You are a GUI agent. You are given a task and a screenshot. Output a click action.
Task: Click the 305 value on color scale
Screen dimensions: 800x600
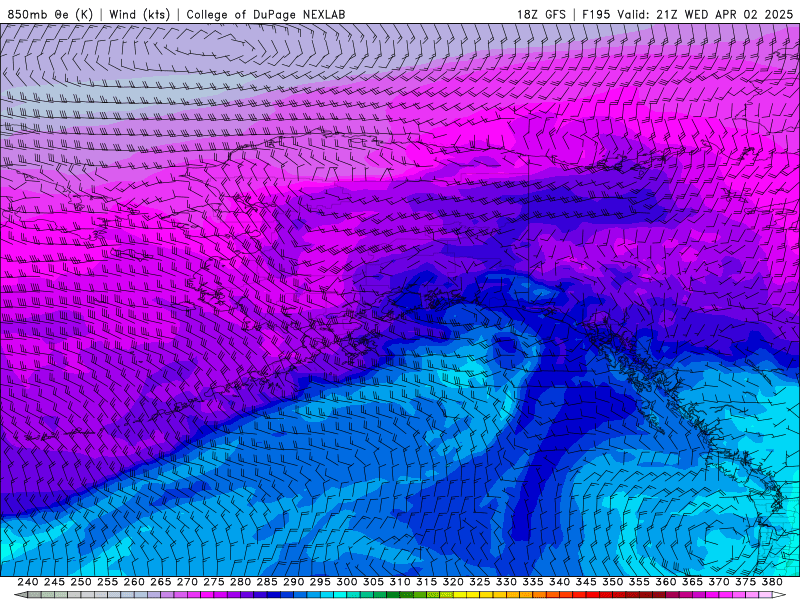point(373,582)
